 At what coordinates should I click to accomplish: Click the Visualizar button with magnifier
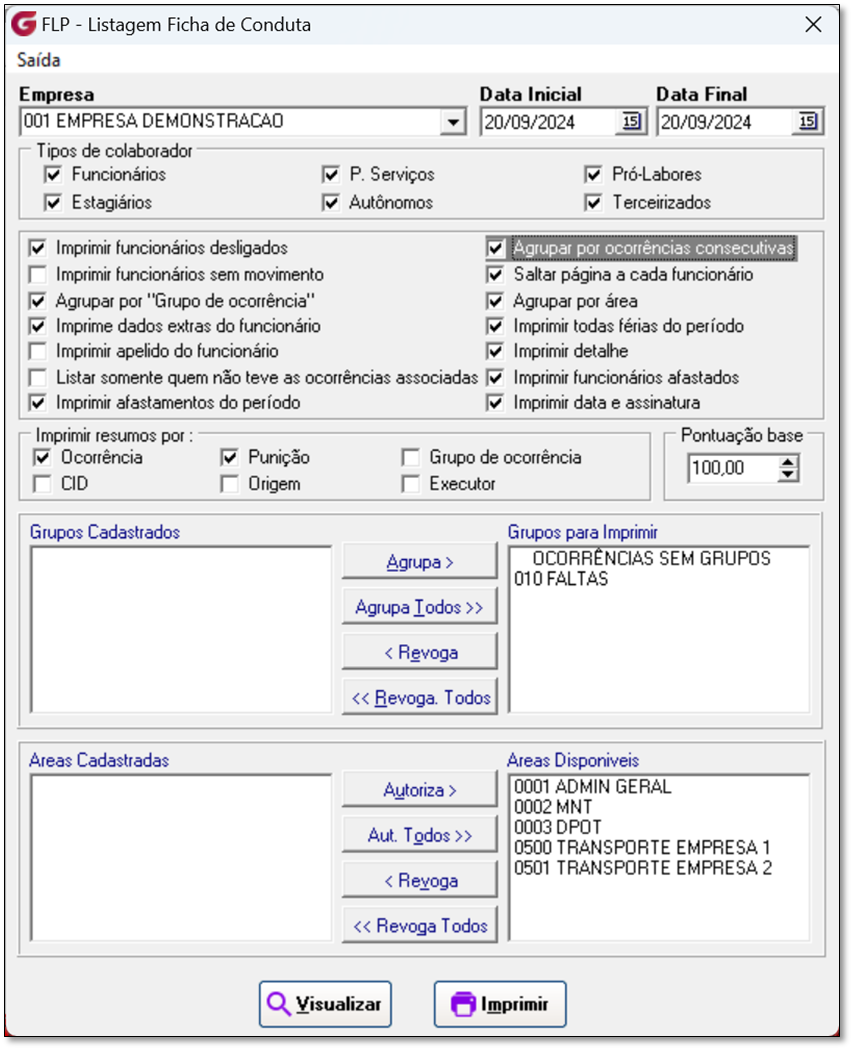[325, 1004]
